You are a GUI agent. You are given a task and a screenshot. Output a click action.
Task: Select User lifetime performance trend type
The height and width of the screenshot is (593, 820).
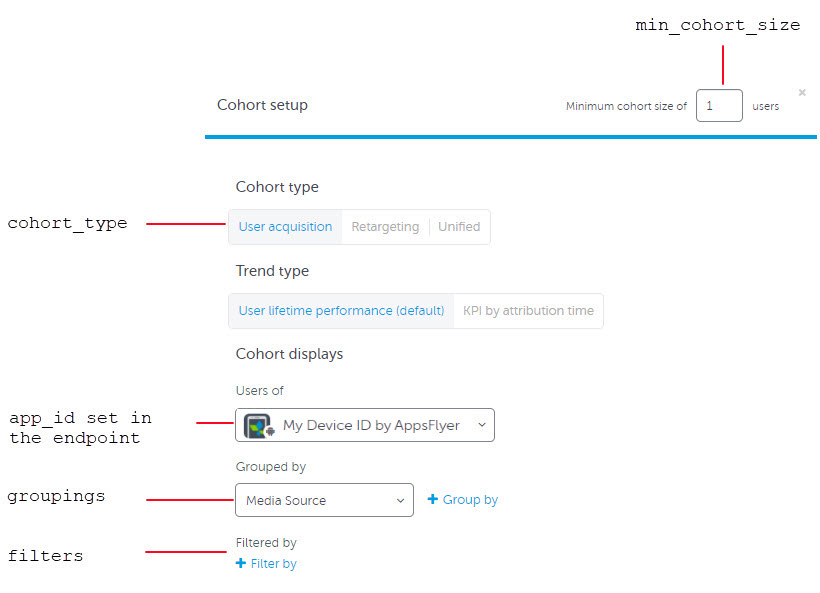click(x=341, y=311)
